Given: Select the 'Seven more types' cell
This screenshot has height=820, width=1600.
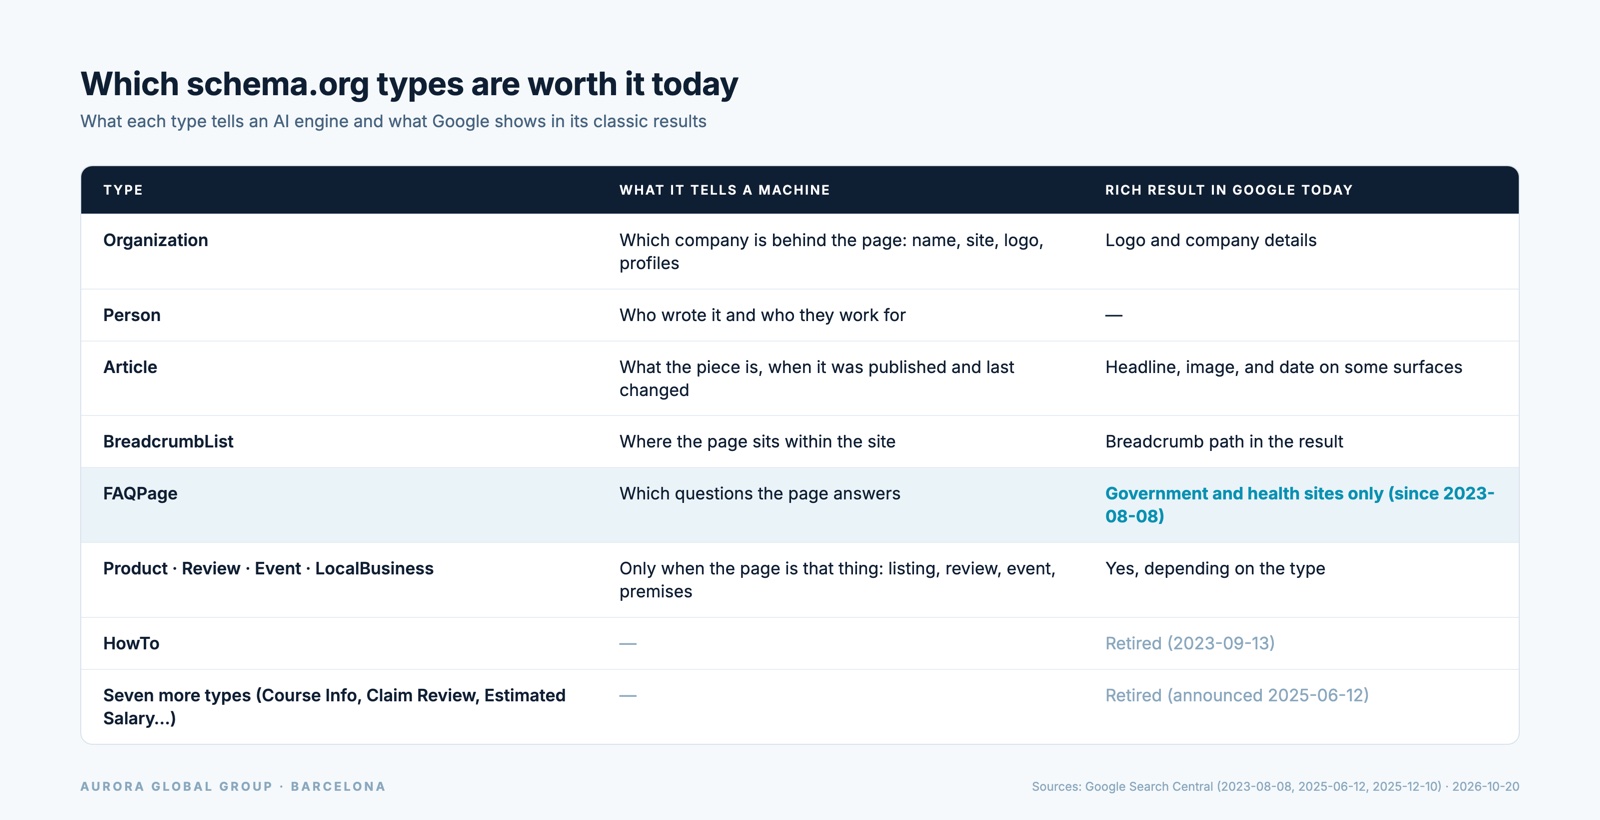Looking at the screenshot, I should pyautogui.click(x=334, y=707).
